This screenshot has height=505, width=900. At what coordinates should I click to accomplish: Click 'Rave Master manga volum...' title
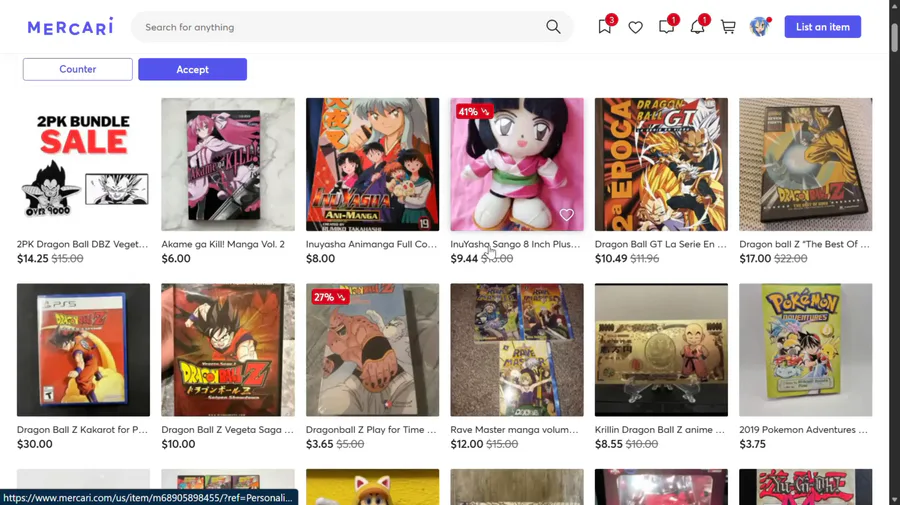coord(514,429)
